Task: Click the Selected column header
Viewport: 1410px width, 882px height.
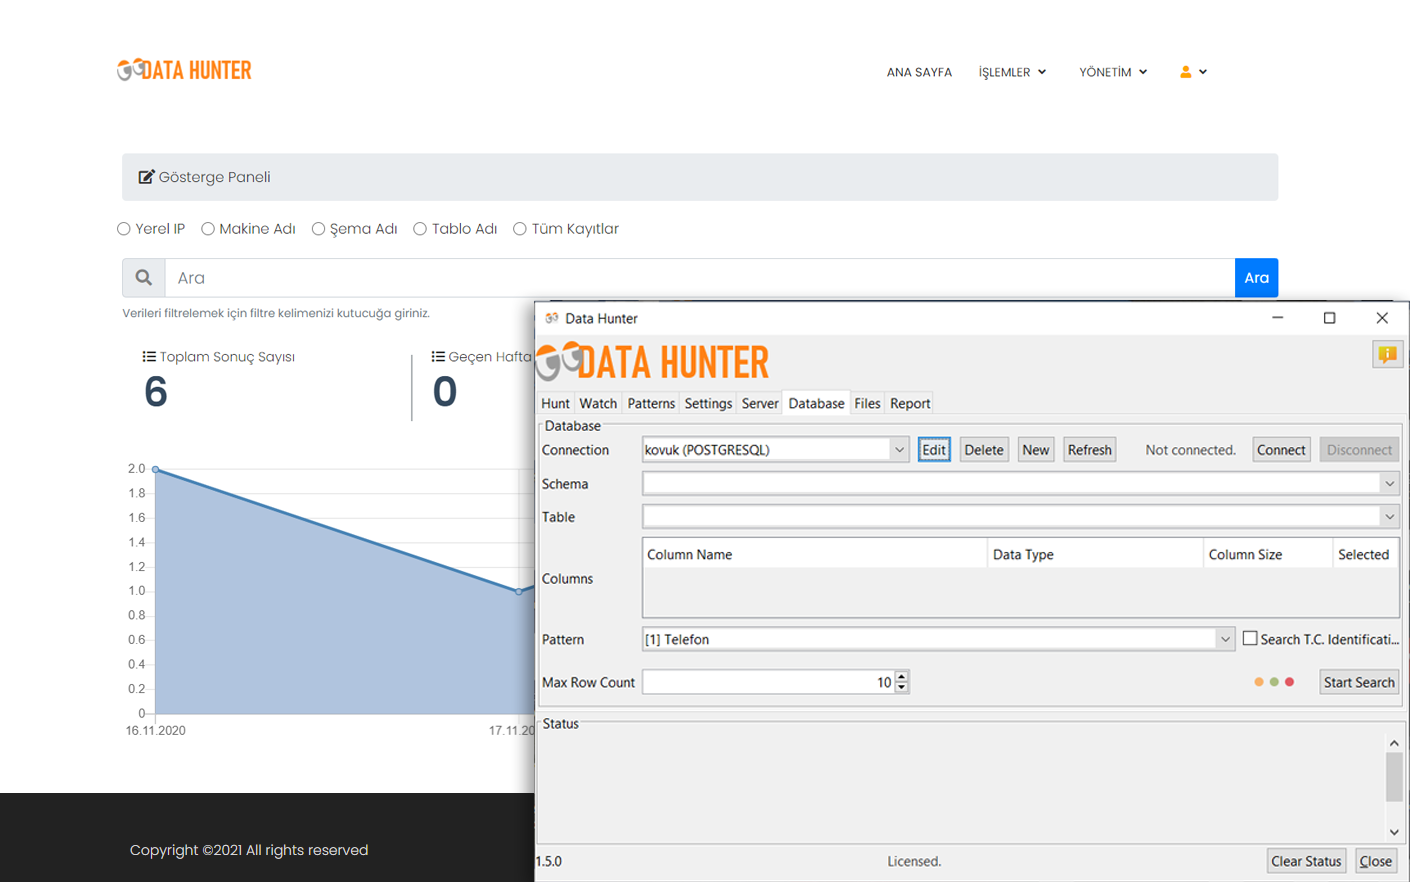Action: click(1364, 554)
